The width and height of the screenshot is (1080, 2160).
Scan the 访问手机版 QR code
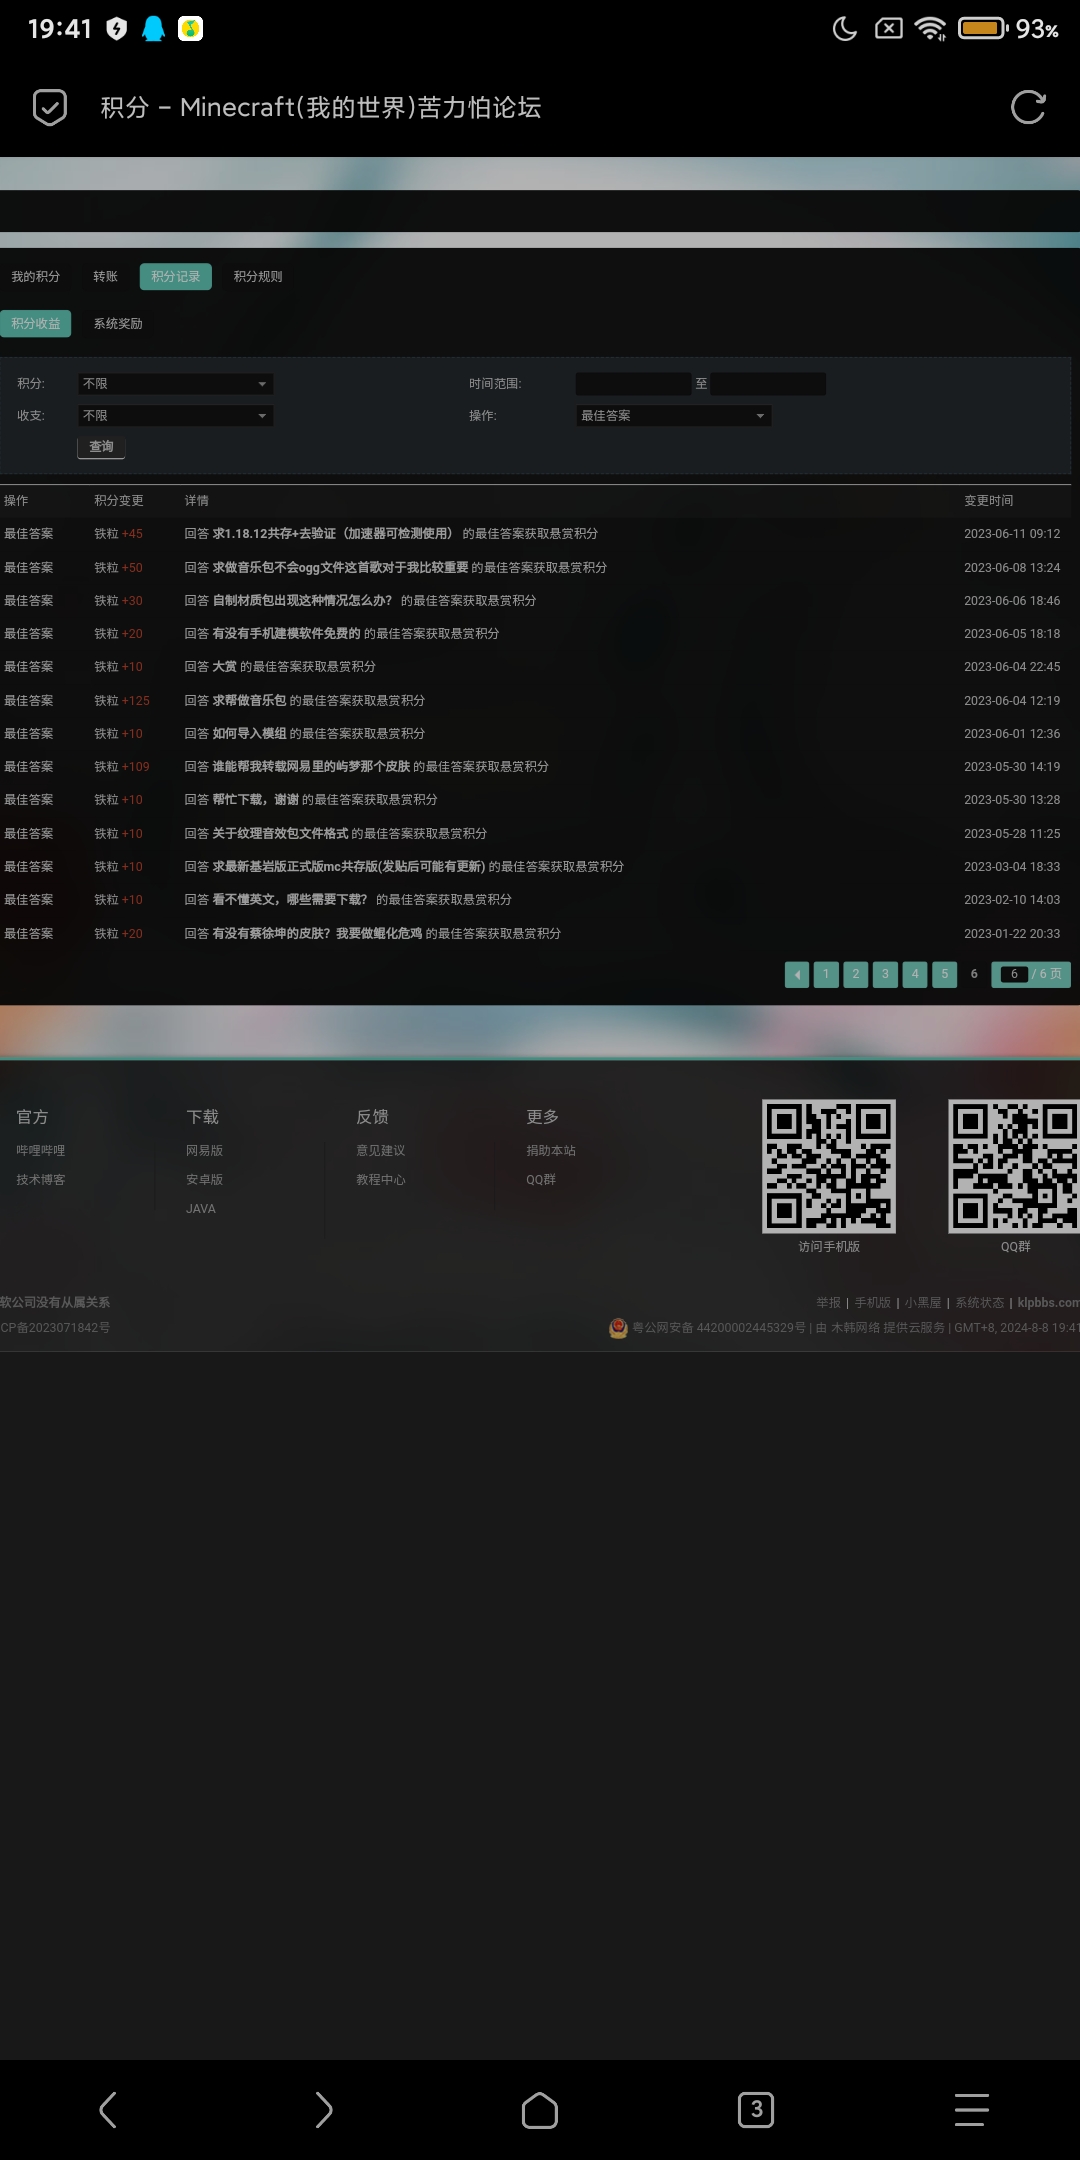pos(829,1166)
